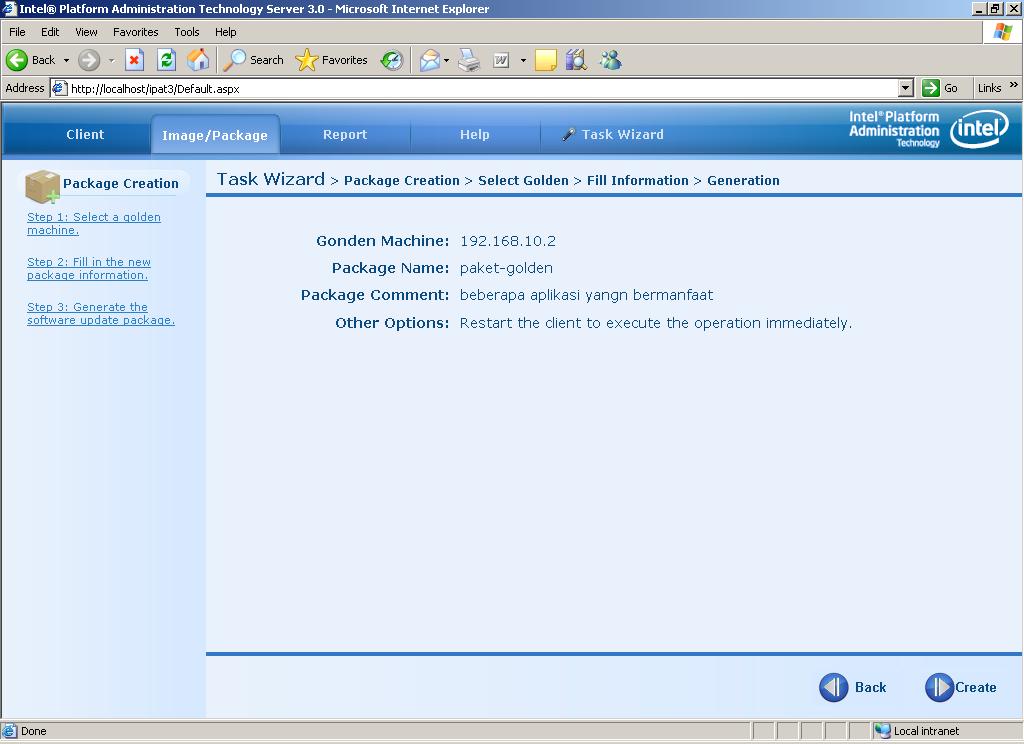The image size is (1024, 744).
Task: Switch to the Report tab
Action: pos(345,135)
